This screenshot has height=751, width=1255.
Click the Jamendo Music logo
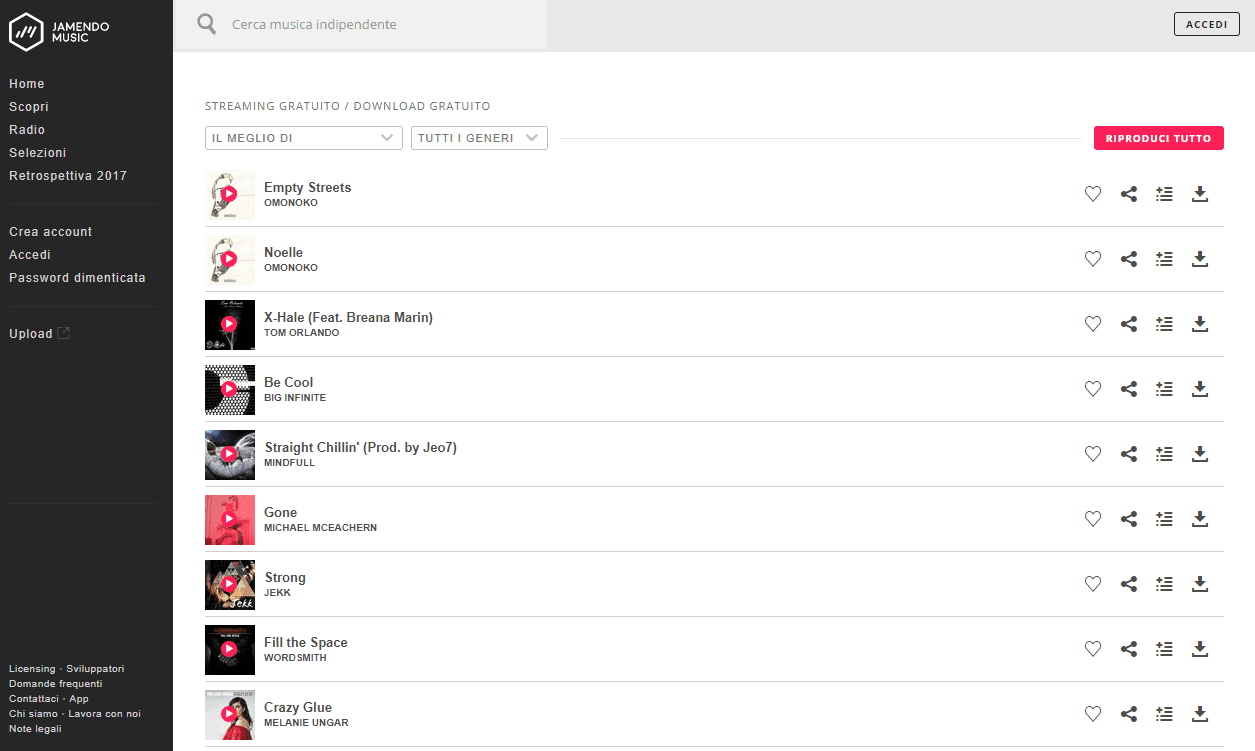click(x=59, y=31)
